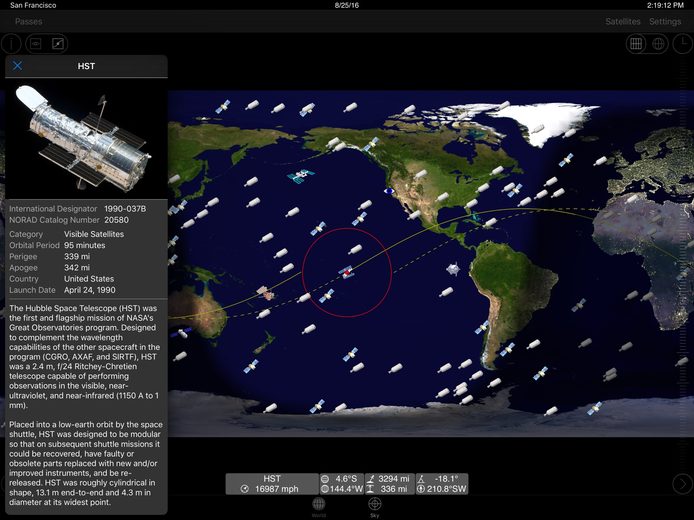The width and height of the screenshot is (694, 520).
Task: Tap the Perigee 339 mi row
Action: (x=50, y=257)
